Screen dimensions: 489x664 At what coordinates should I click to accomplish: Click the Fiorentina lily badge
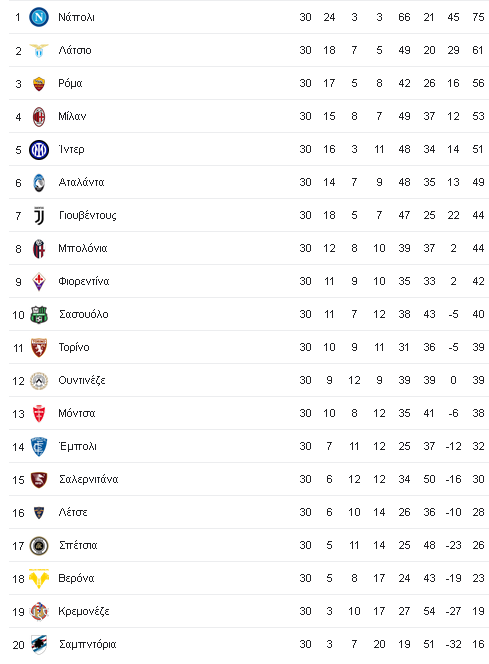pos(39,282)
